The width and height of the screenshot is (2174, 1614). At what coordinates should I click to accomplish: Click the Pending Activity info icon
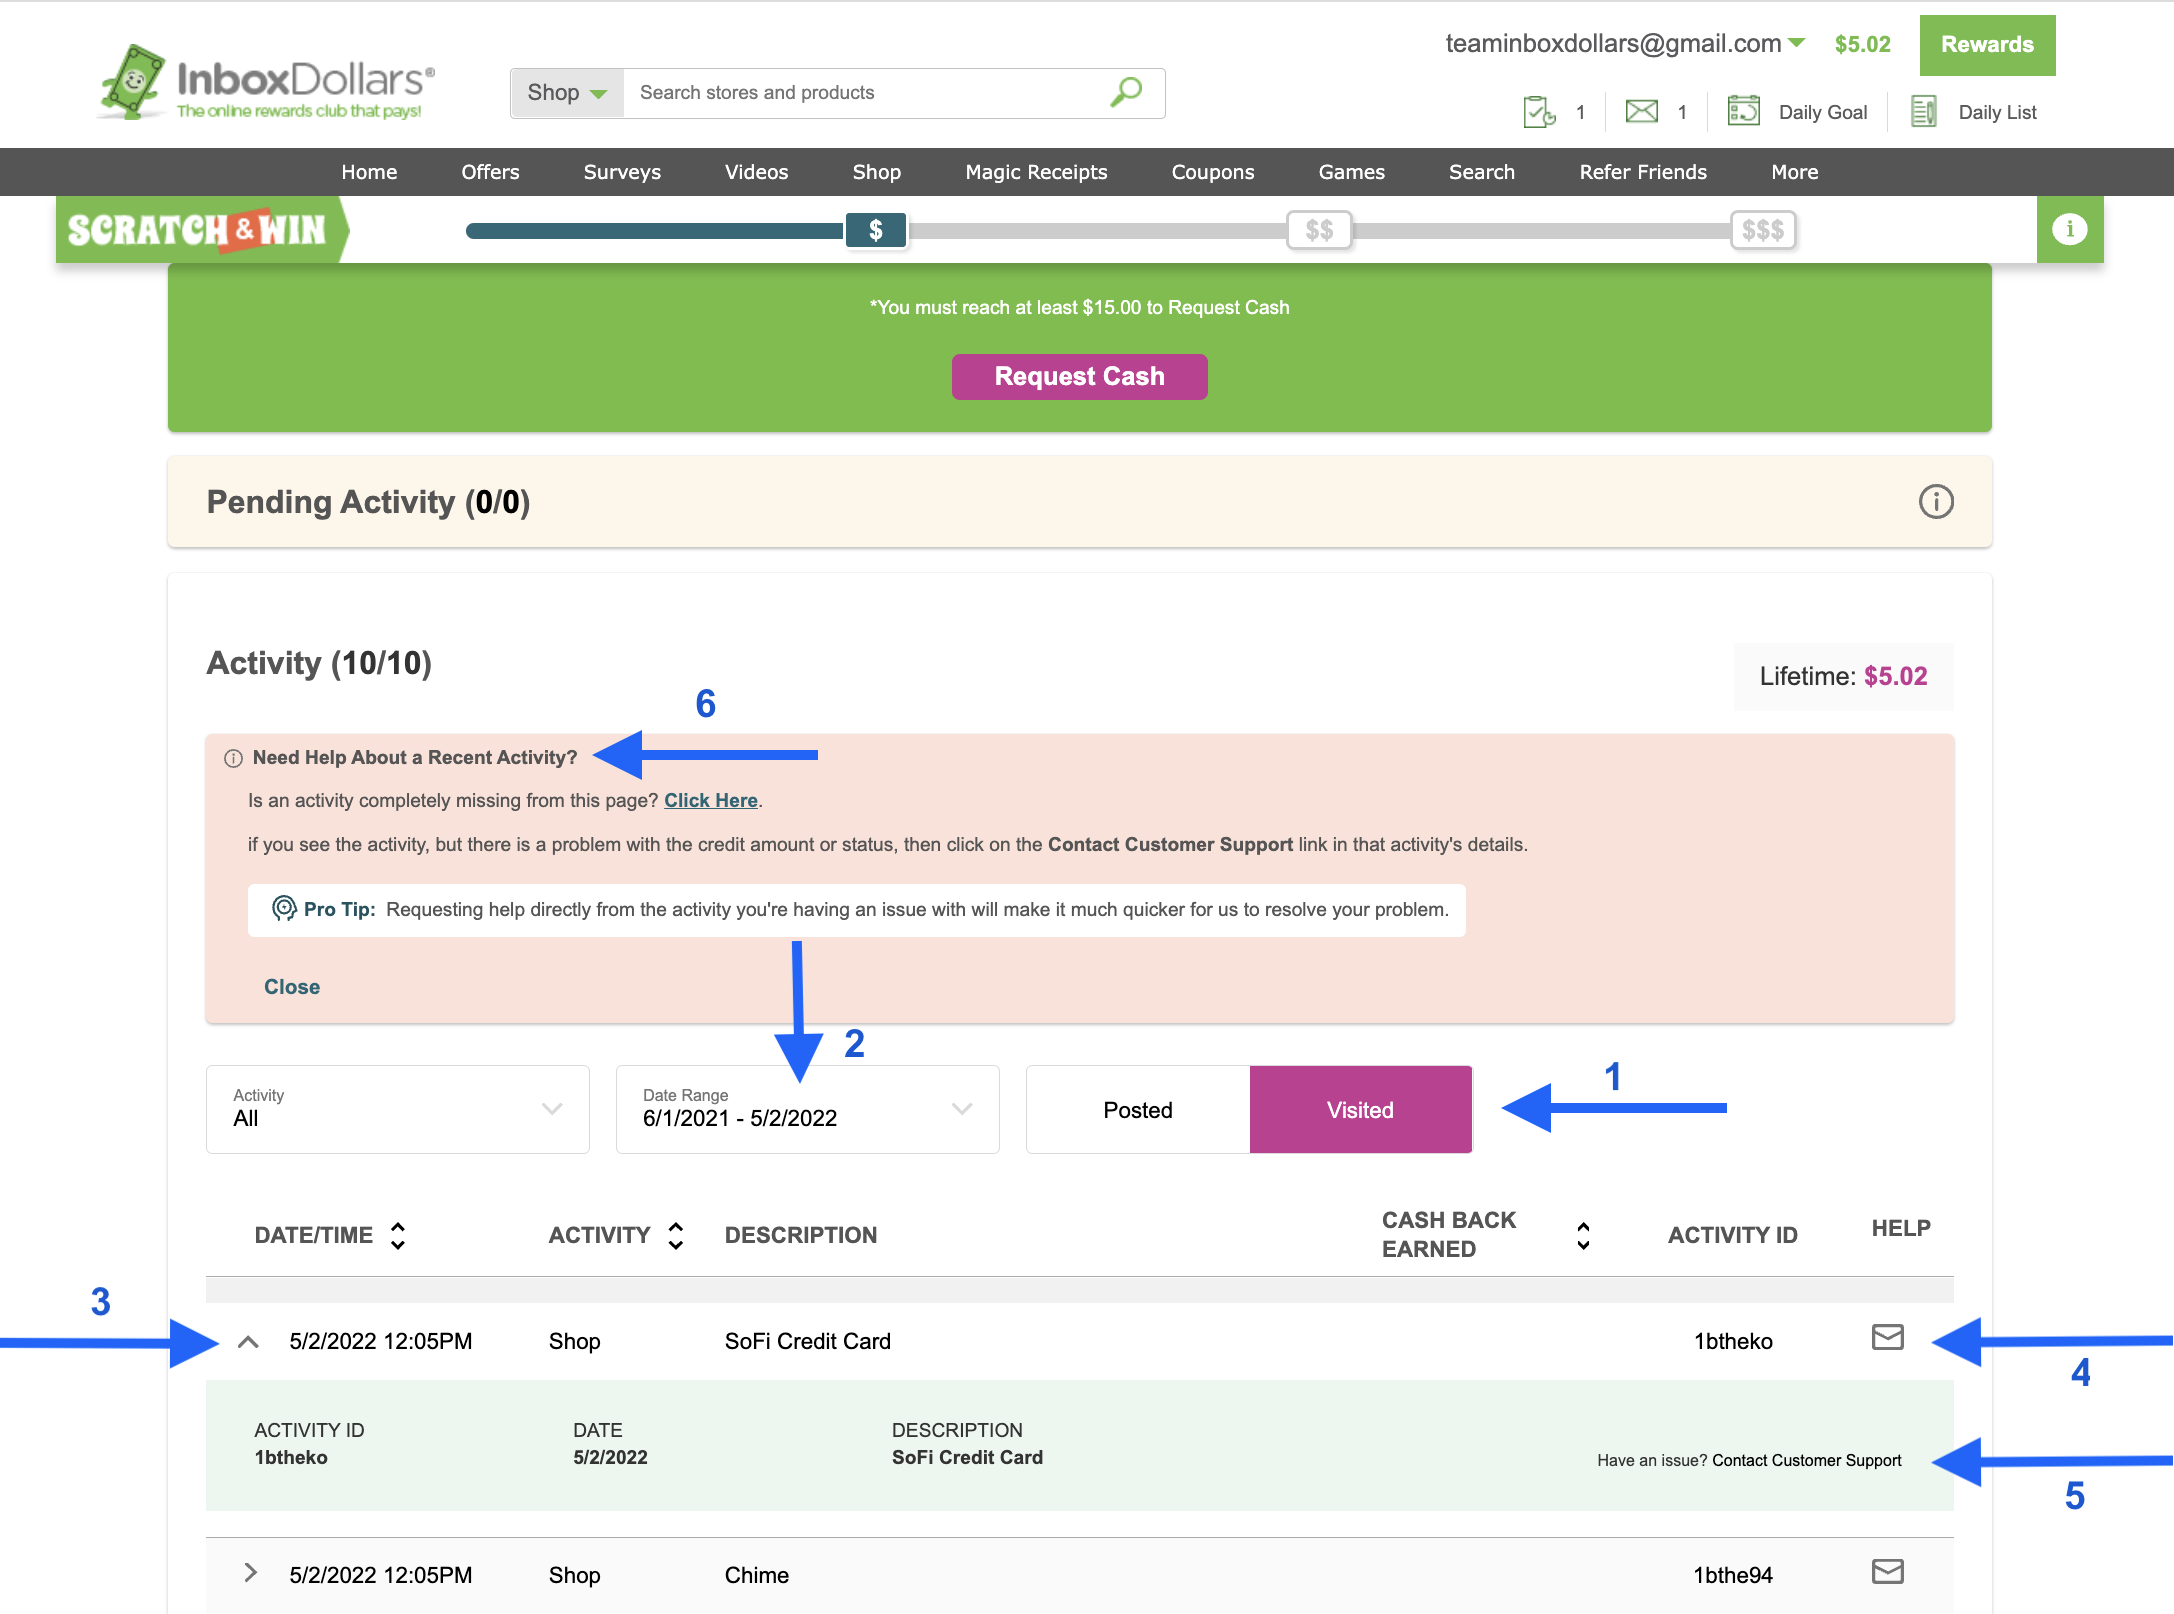(x=1936, y=501)
